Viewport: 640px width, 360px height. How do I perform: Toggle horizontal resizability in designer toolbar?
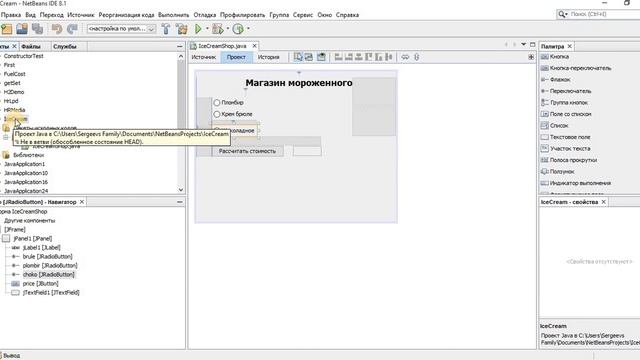pos(405,57)
